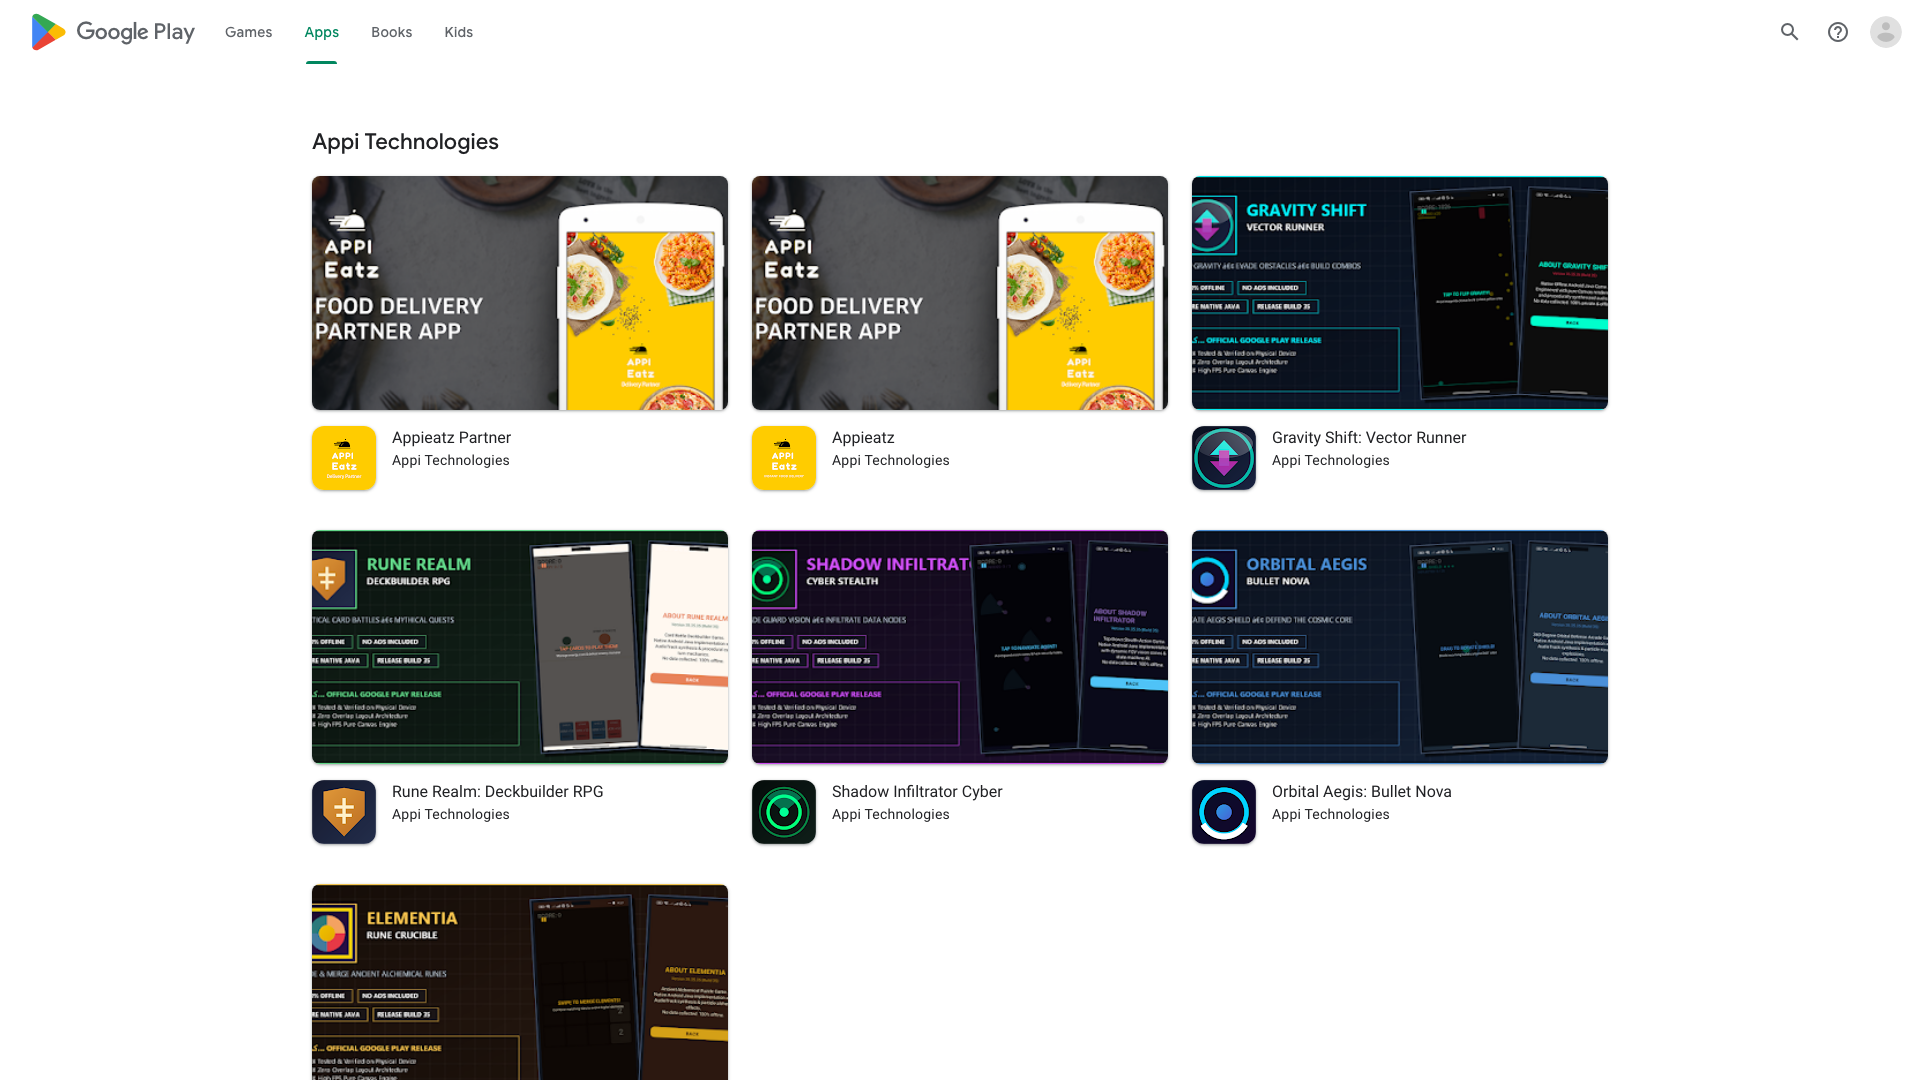Click the Shadow Infiltrator radar app icon
Screen dimensions: 1920x1080
(x=784, y=812)
